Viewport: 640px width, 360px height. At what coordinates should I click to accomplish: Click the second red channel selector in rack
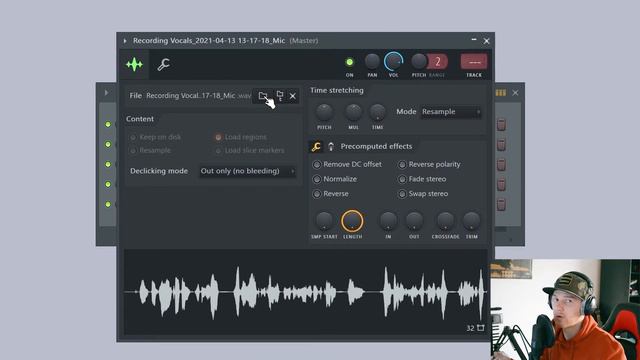coord(501,144)
